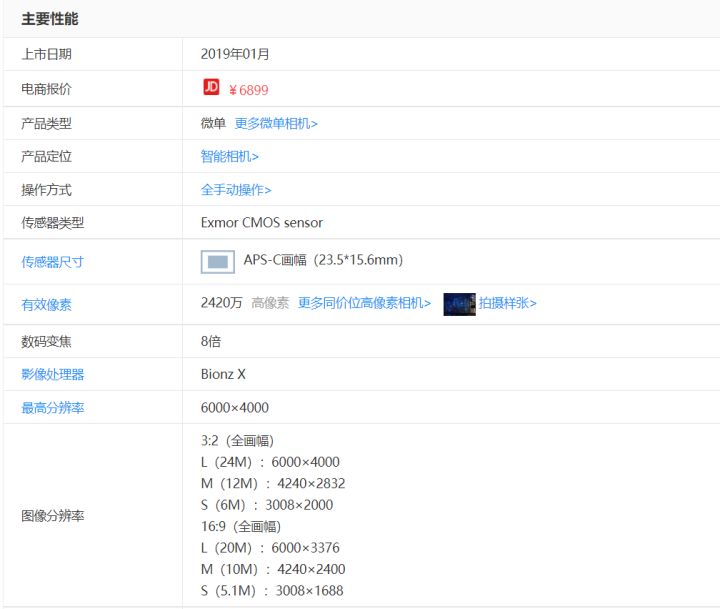Click the JD store logo icon
This screenshot has width=720, height=609.
(211, 87)
